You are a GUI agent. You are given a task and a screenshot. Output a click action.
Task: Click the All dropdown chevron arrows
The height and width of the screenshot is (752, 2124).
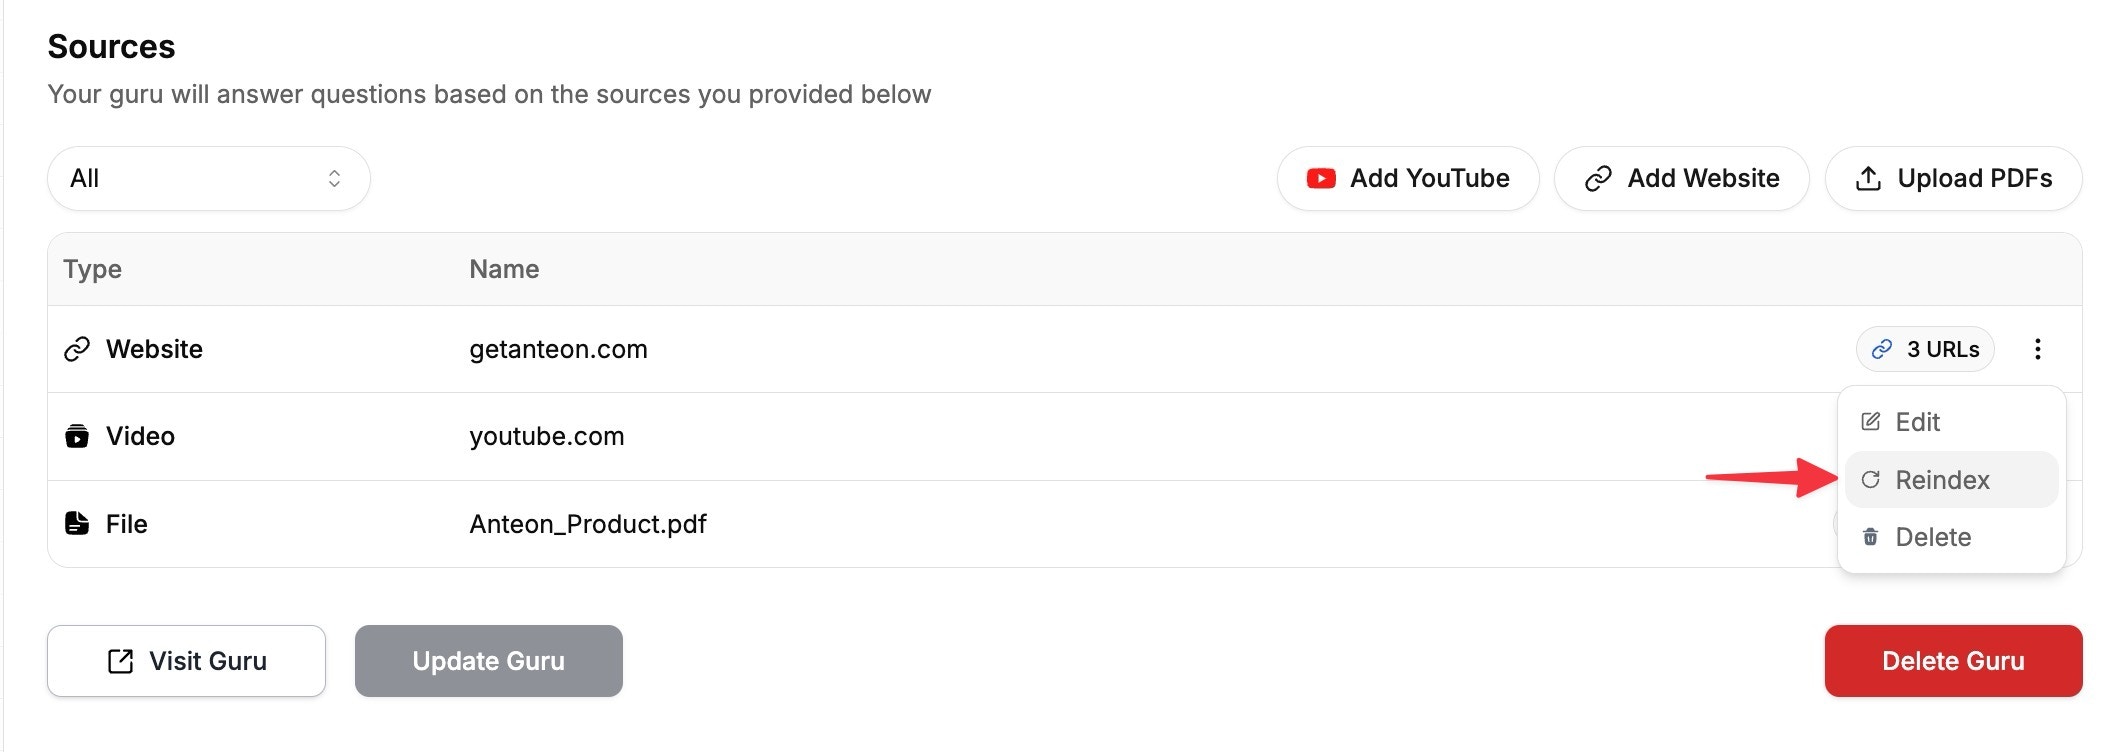[x=334, y=178]
